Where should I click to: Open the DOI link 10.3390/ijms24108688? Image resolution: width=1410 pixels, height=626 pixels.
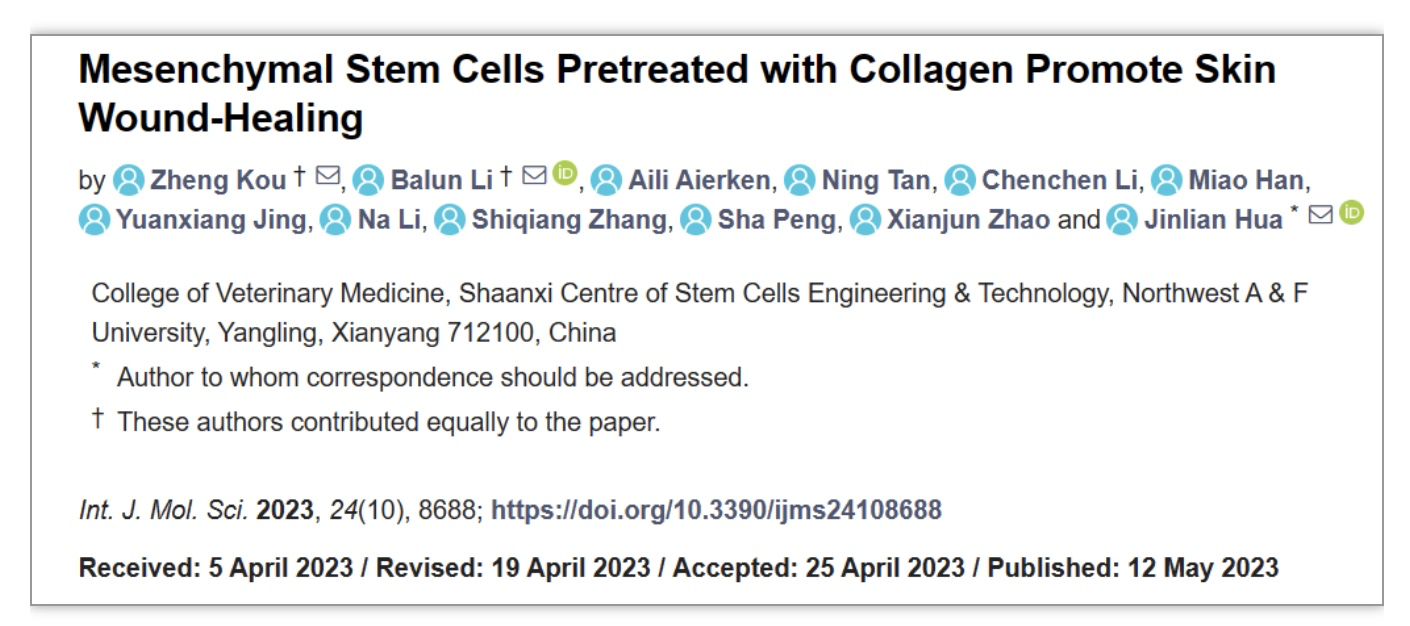(716, 510)
